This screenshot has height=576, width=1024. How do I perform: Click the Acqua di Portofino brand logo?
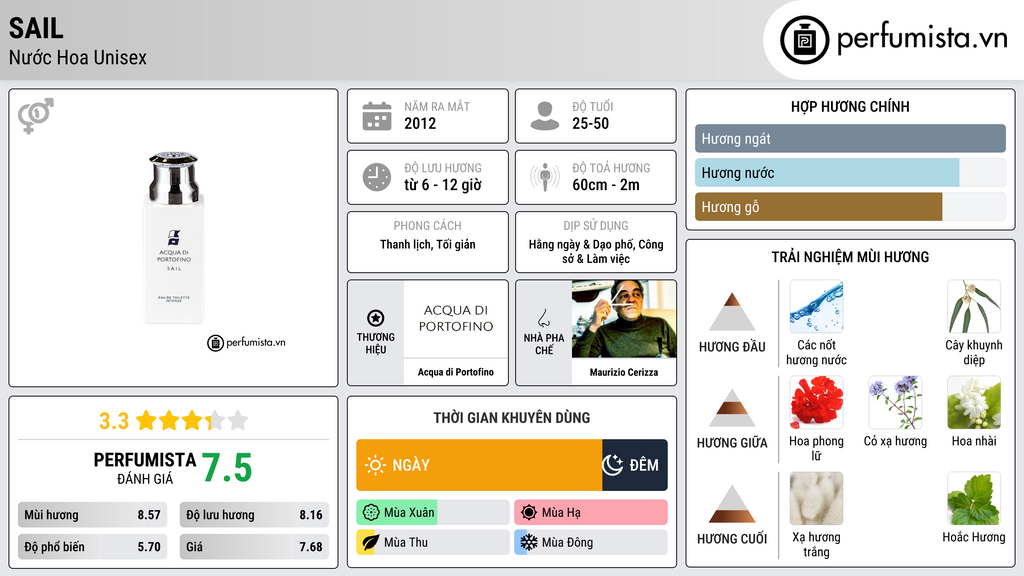coord(456,318)
